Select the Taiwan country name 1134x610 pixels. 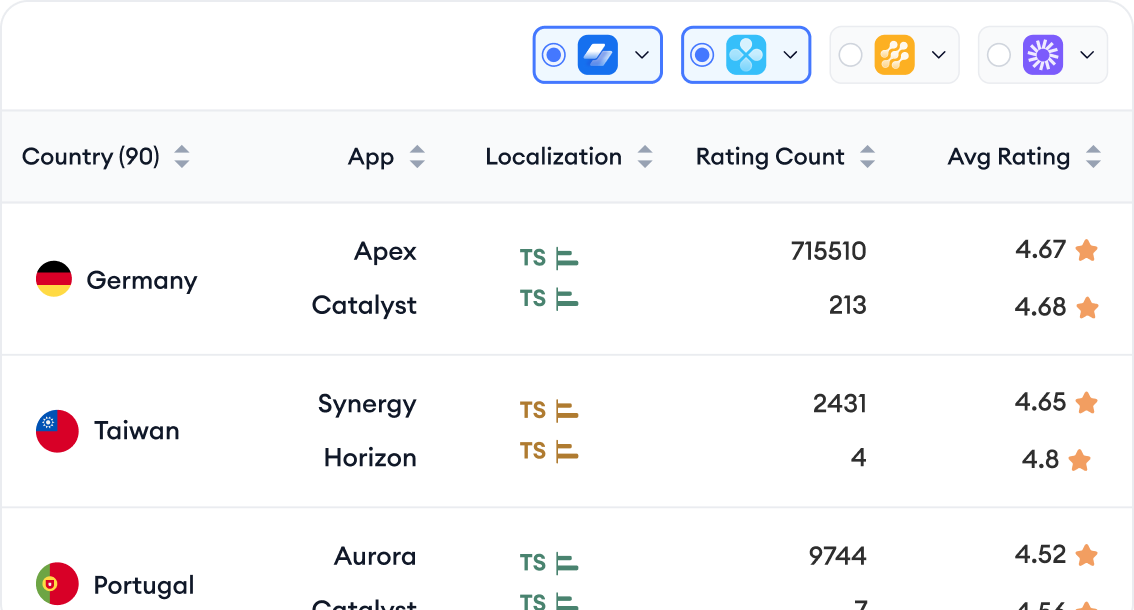click(x=137, y=431)
